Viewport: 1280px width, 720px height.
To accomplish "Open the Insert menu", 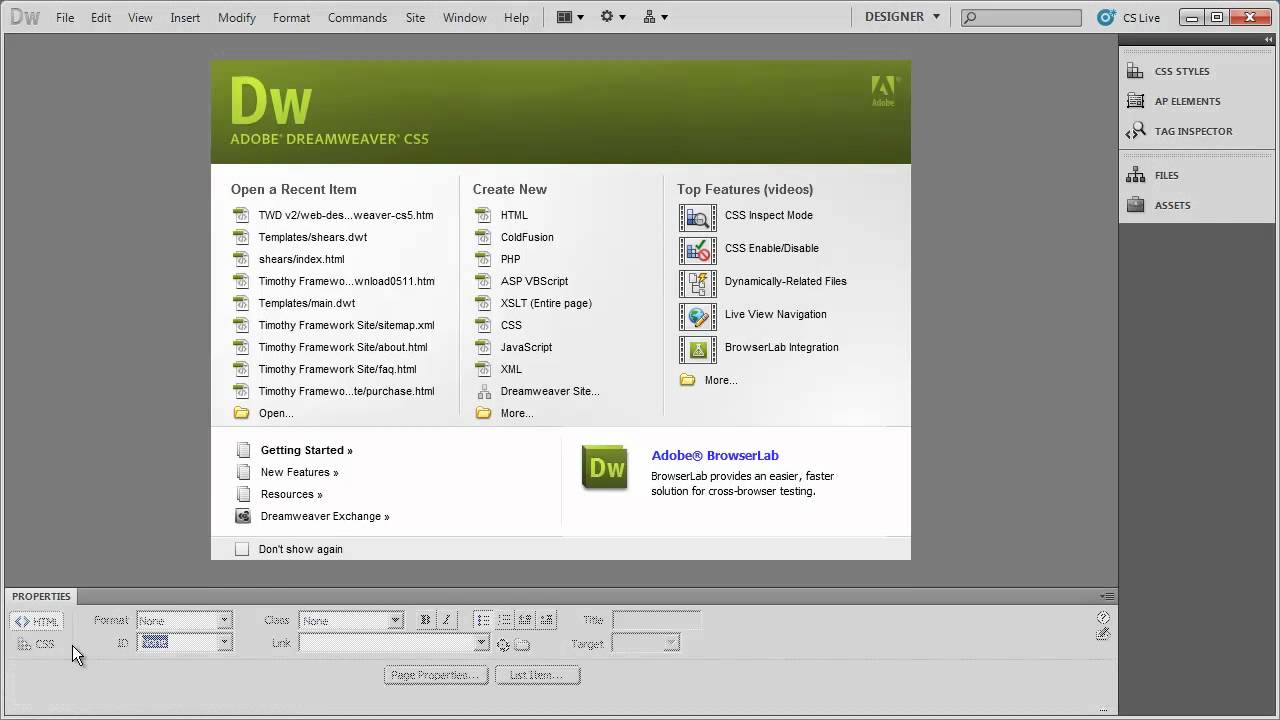I will point(185,17).
